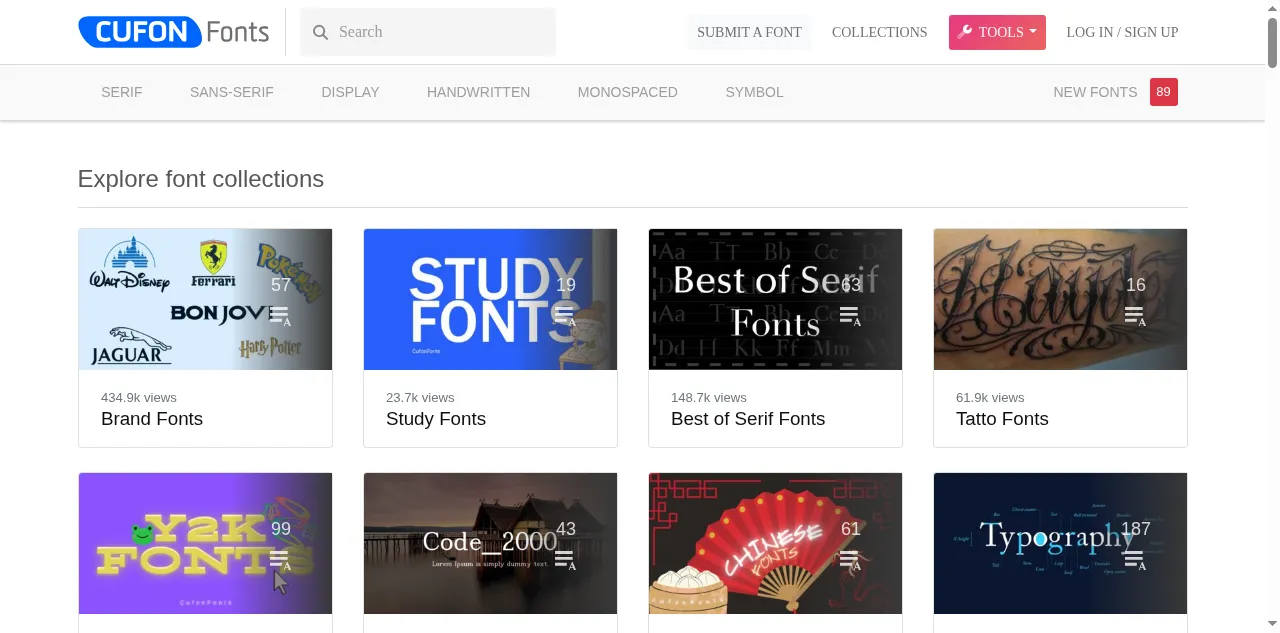Click Submit a Font button
This screenshot has height=633, width=1280.
(749, 32)
